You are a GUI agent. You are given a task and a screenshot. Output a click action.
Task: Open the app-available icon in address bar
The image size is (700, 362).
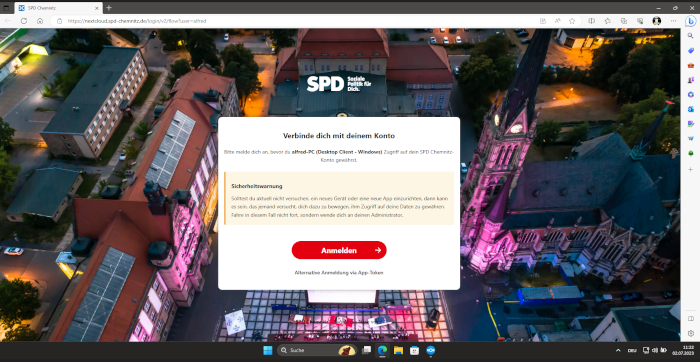pyautogui.click(x=543, y=21)
